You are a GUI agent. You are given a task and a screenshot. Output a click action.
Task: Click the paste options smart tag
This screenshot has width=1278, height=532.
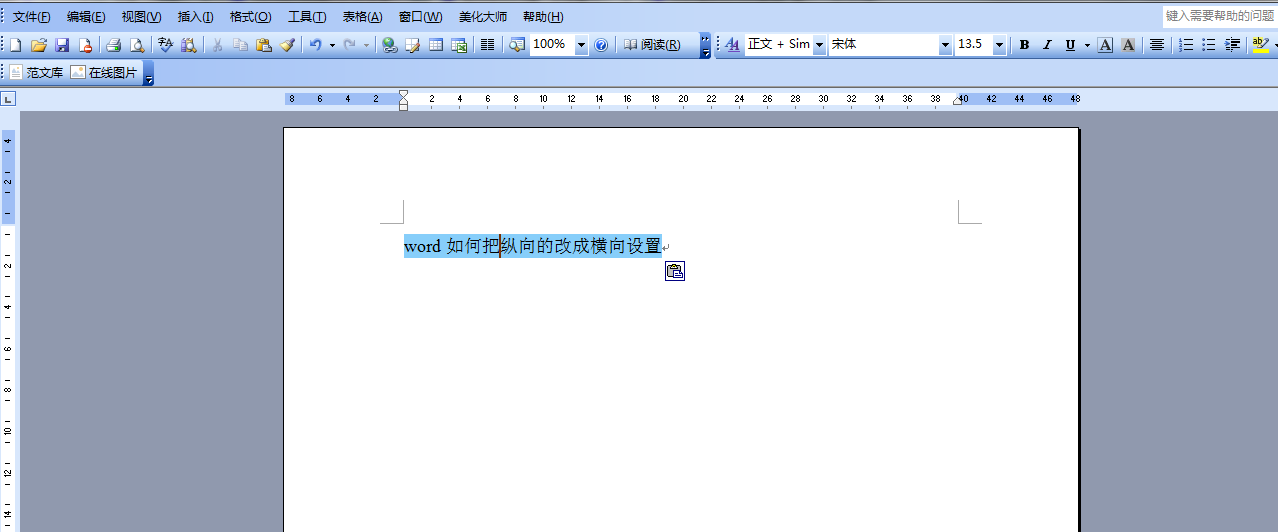click(675, 271)
